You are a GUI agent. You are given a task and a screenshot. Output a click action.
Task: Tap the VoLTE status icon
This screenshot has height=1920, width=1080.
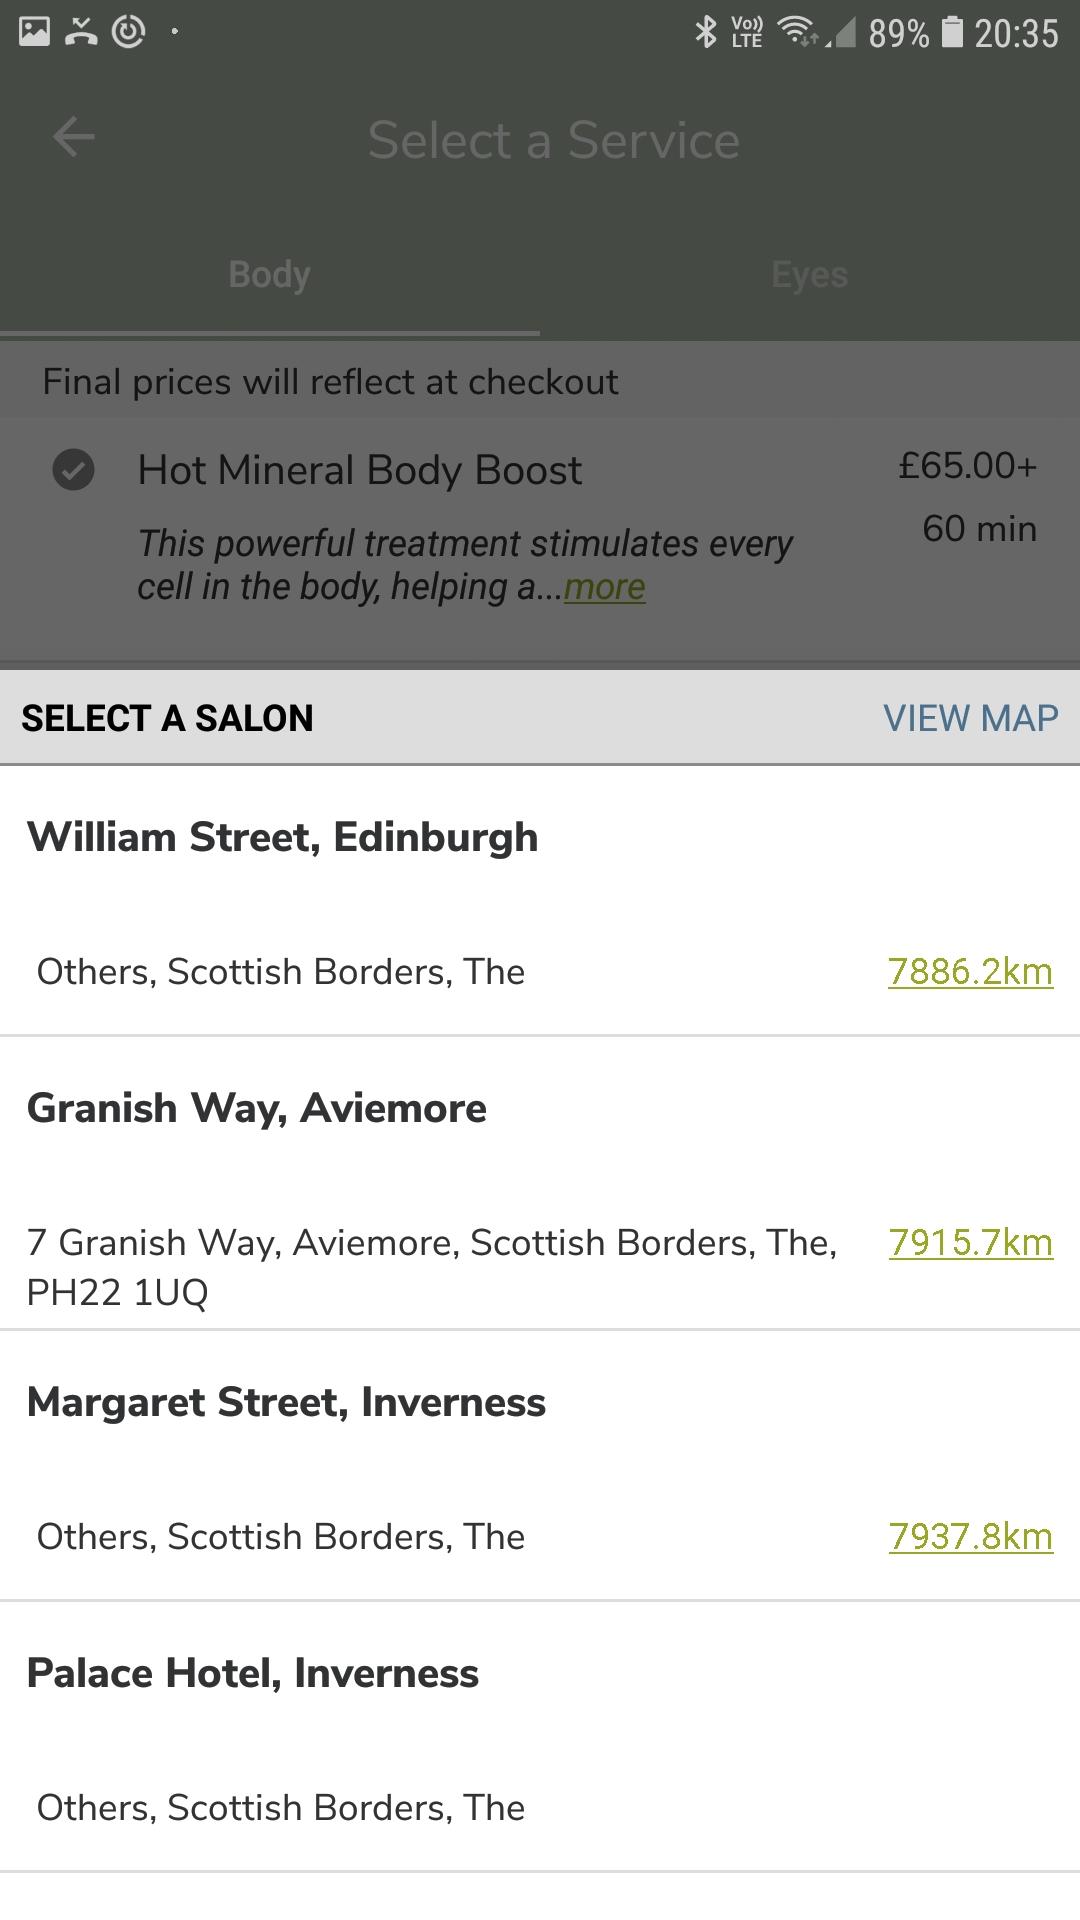point(747,32)
